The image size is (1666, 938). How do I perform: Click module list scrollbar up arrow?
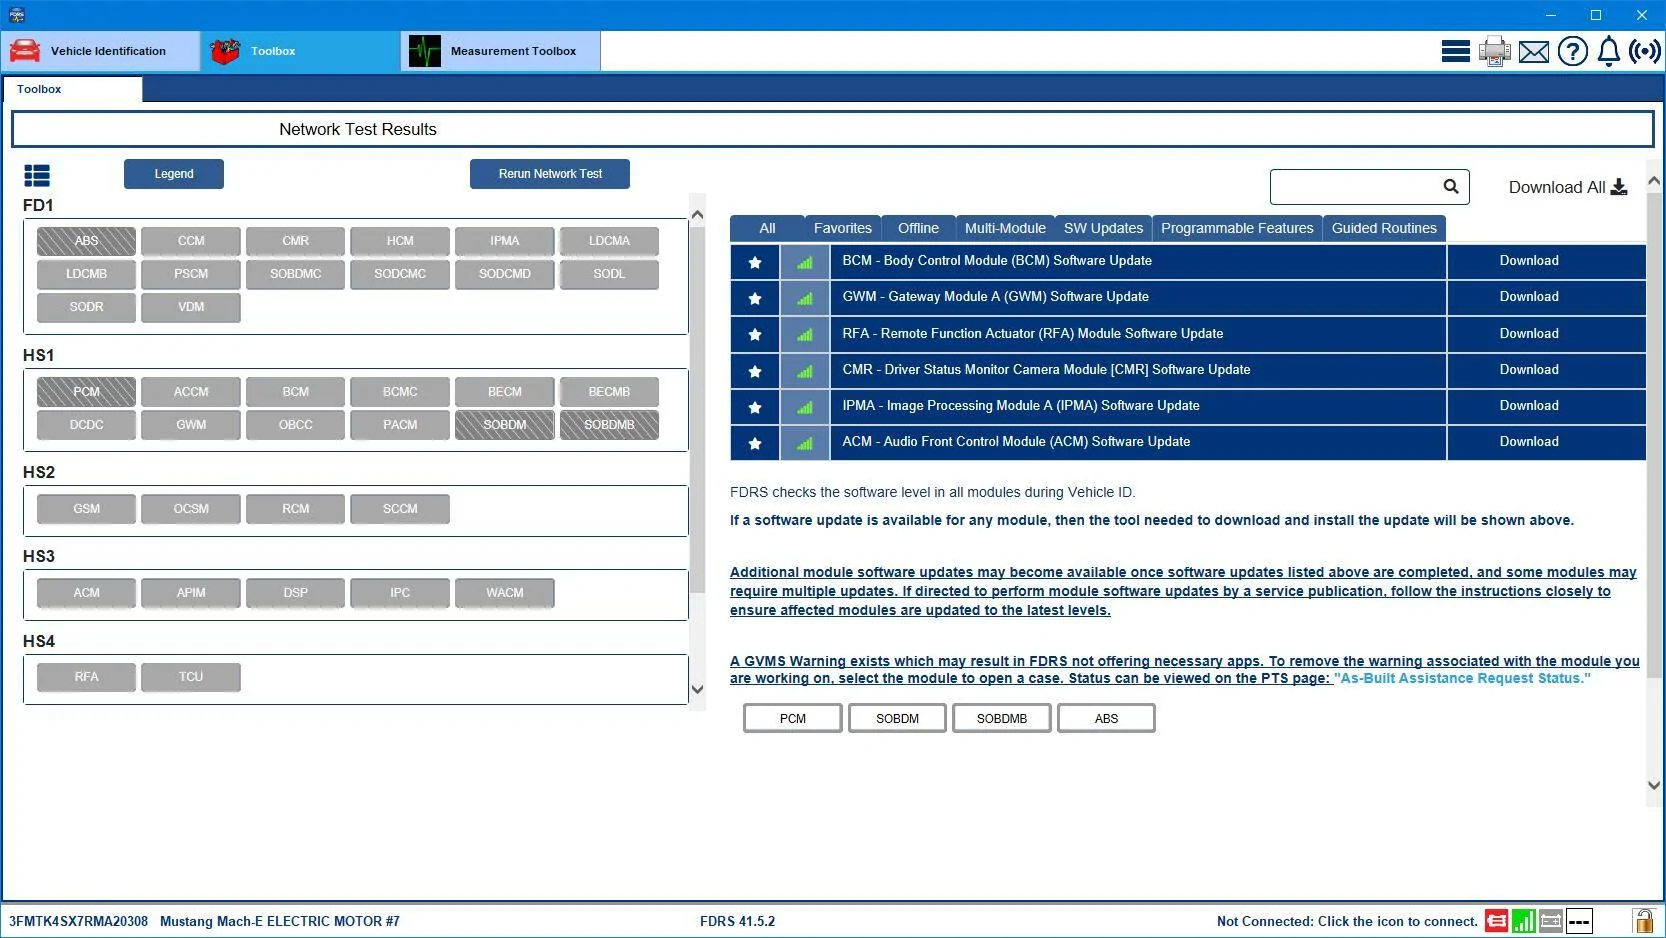point(697,214)
